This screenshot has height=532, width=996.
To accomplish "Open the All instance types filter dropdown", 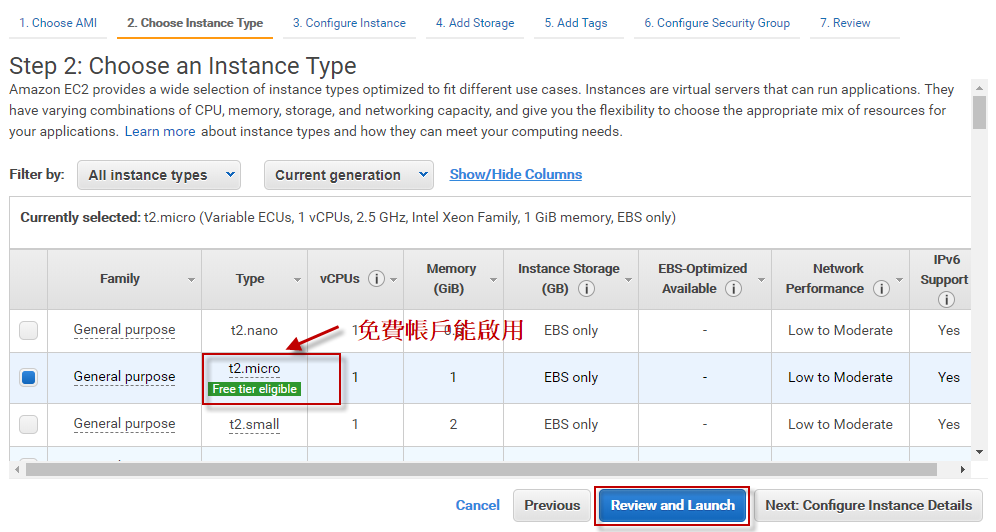I will [159, 175].
